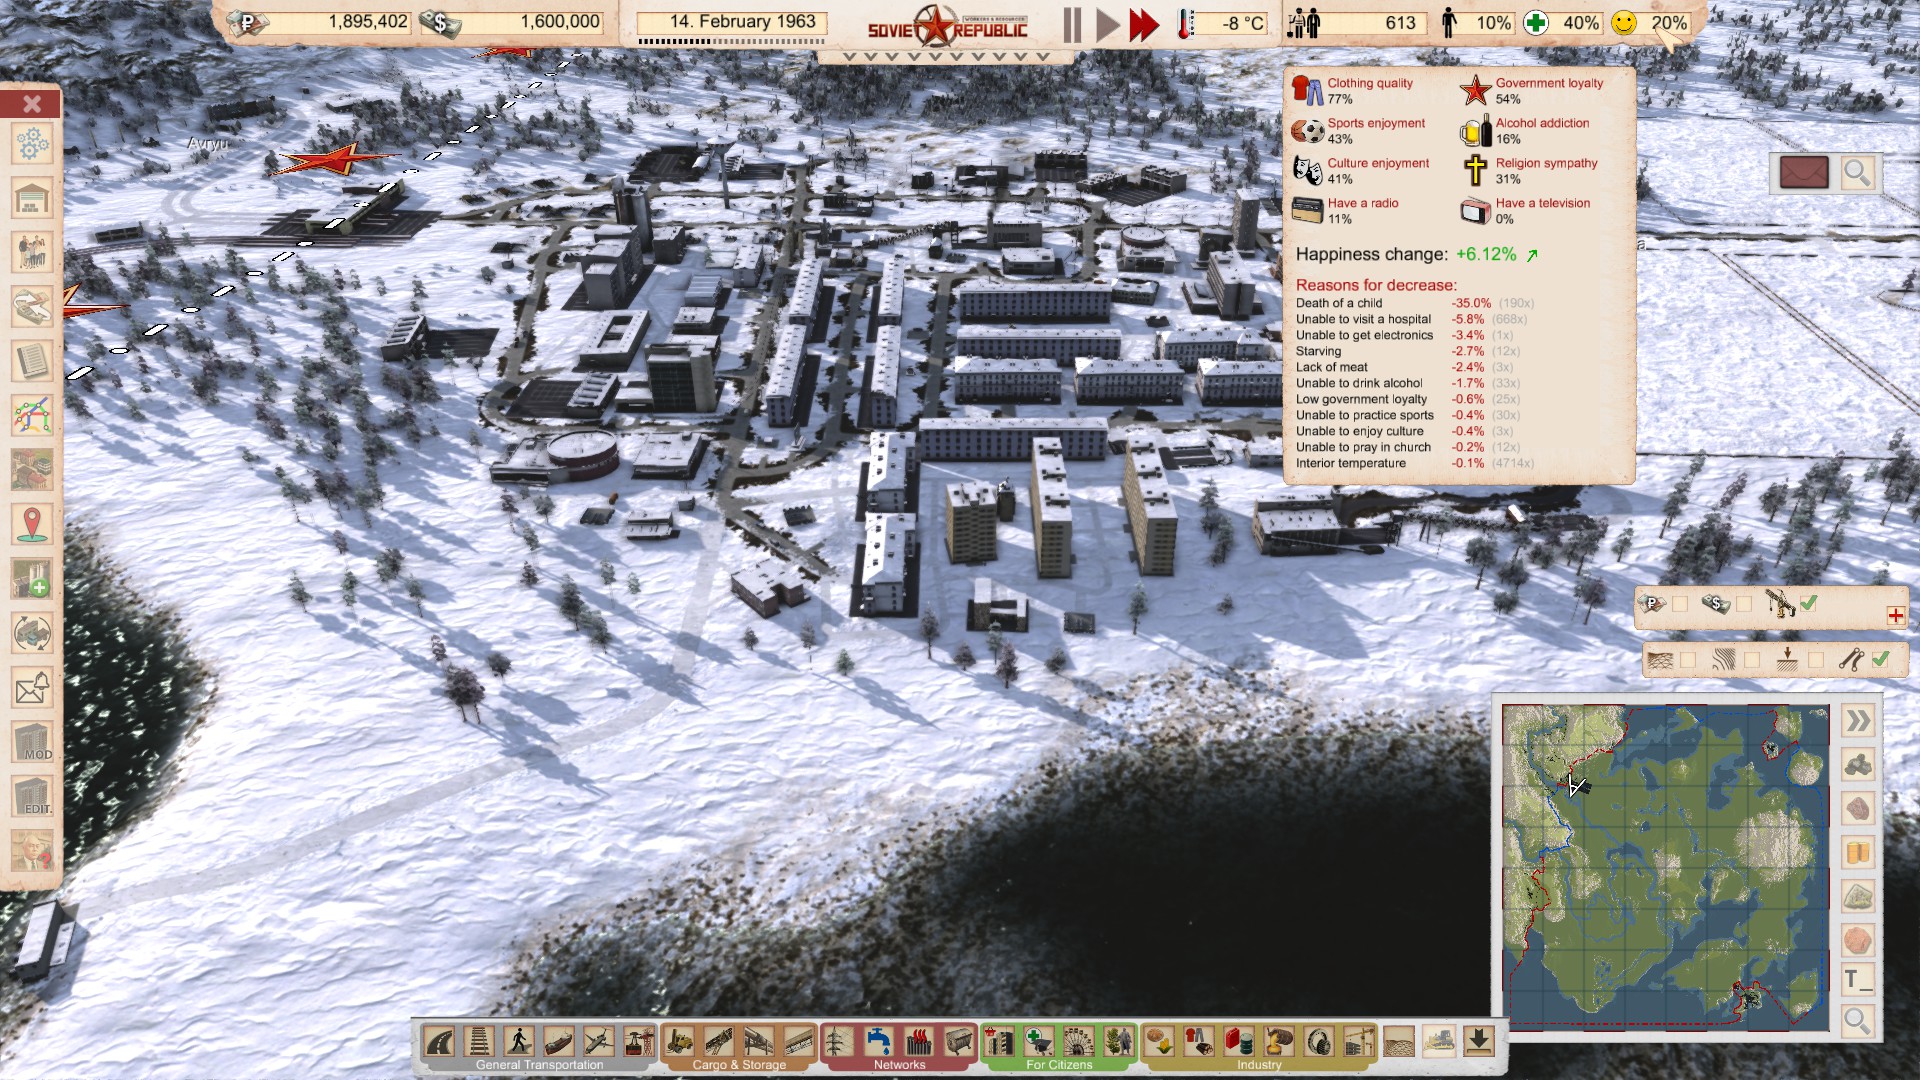Pause the game simulation
The height and width of the screenshot is (1080, 1920).
[1072, 25]
